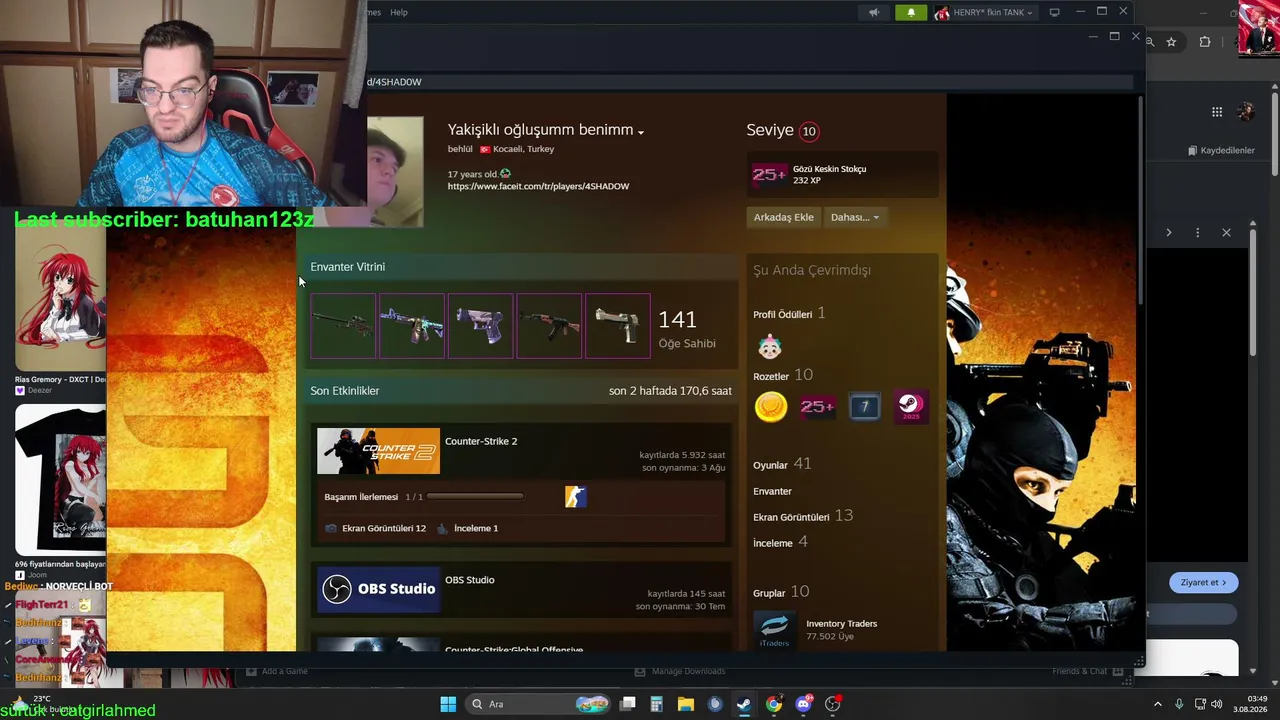Open Google Chrome from the taskbar
1280x720 pixels.
(x=774, y=704)
